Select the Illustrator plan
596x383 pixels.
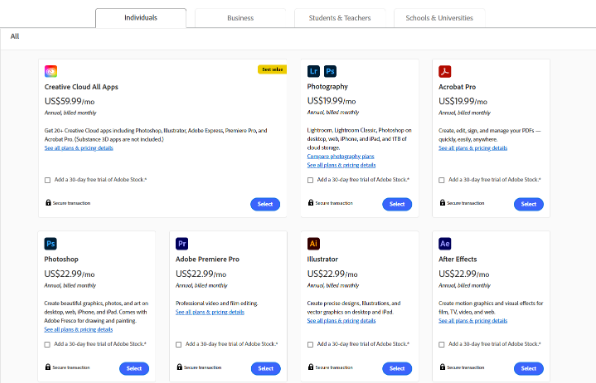point(397,368)
